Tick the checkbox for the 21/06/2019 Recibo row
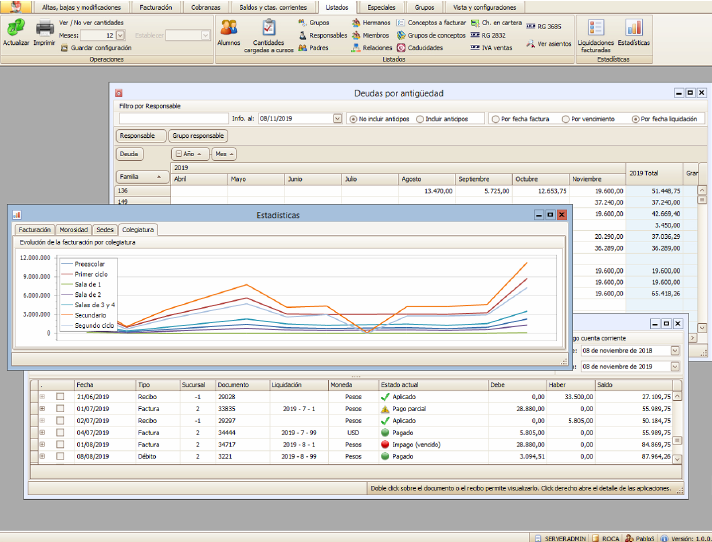This screenshot has height=542, width=712. (x=59, y=397)
